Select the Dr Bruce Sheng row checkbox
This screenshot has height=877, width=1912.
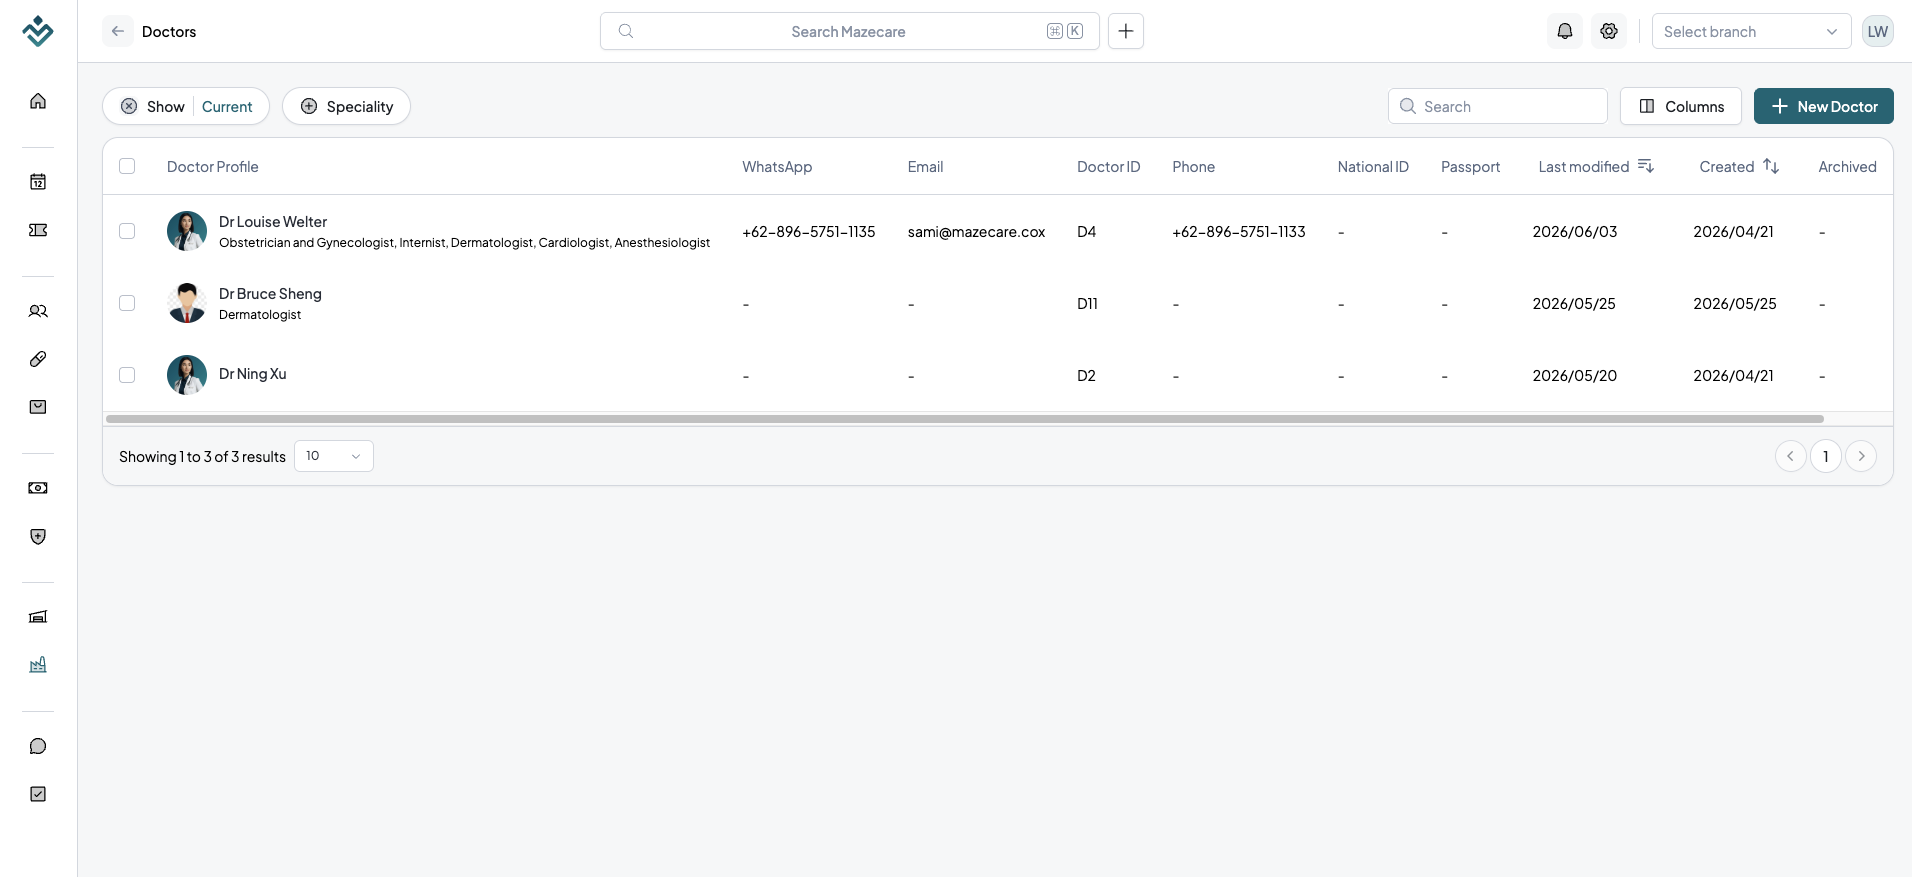pos(127,303)
